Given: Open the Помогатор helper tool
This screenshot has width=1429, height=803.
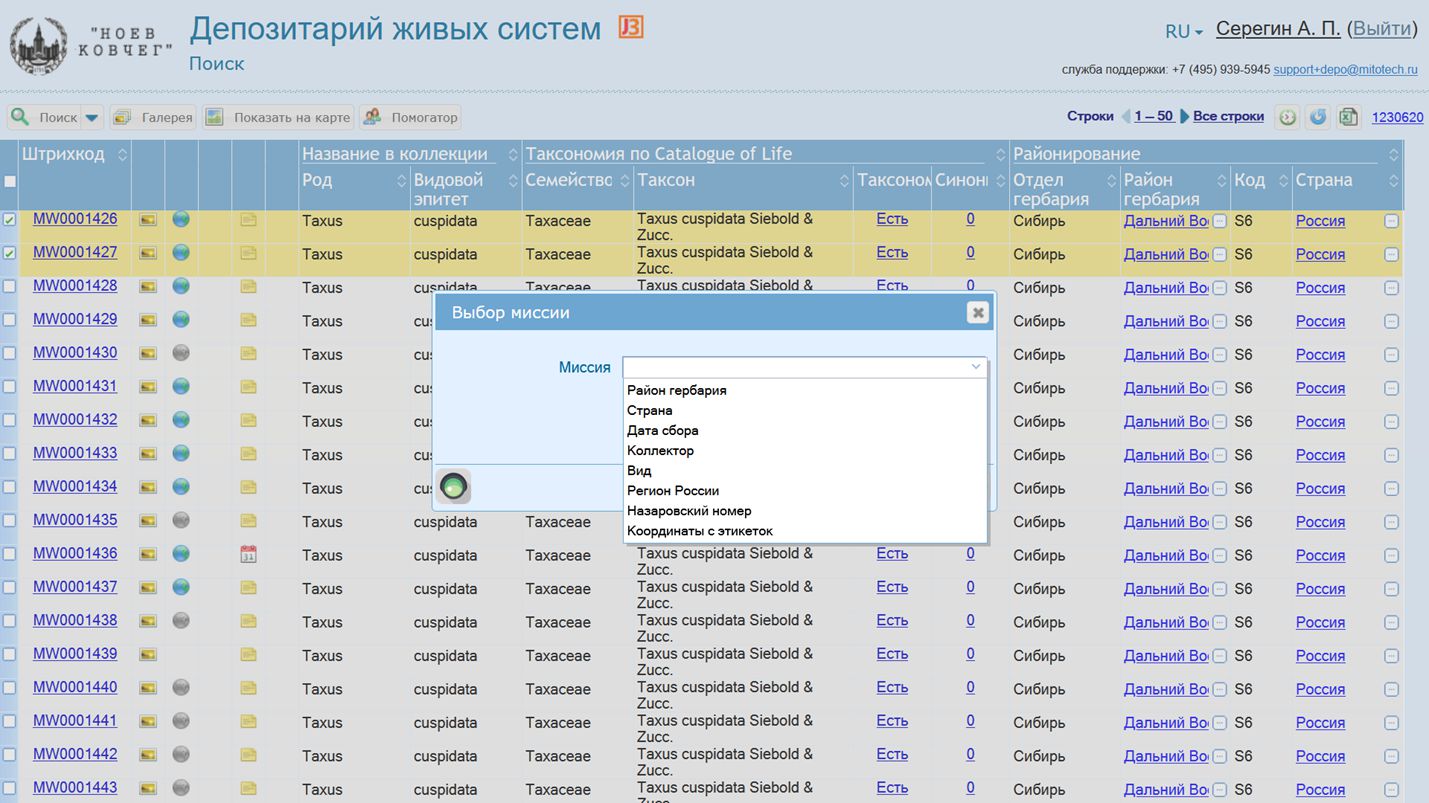Looking at the screenshot, I should click(x=410, y=117).
